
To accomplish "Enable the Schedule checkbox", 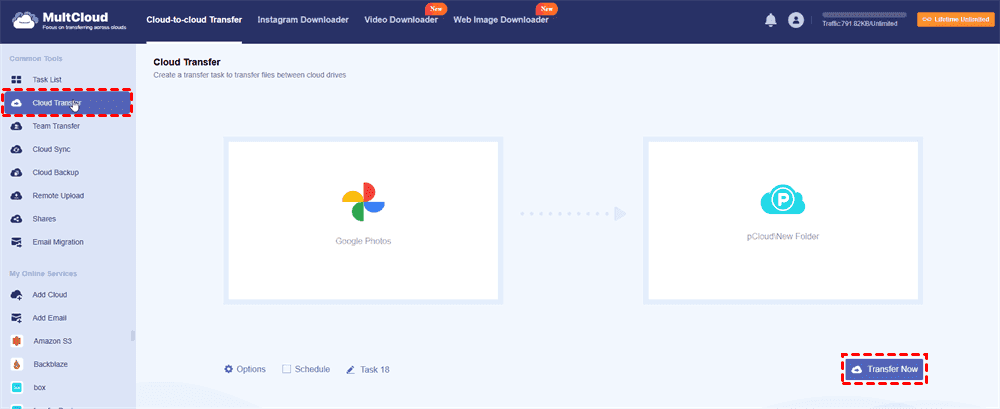I will [x=286, y=369].
